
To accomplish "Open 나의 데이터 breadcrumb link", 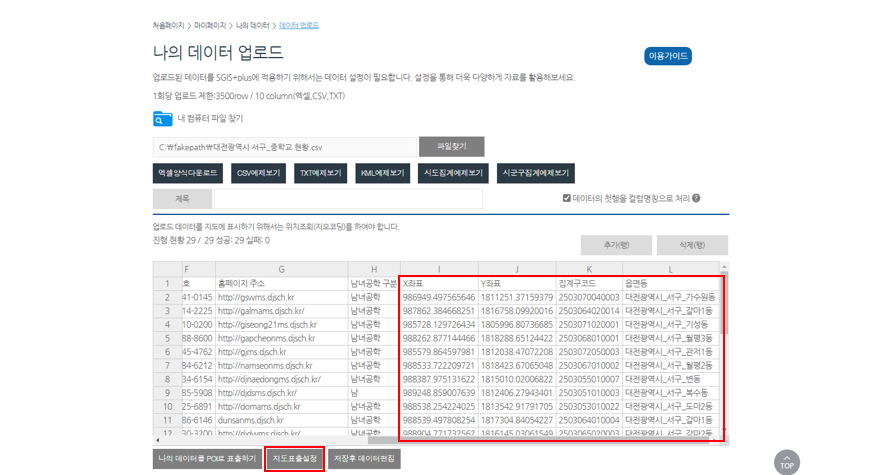I will click(252, 25).
